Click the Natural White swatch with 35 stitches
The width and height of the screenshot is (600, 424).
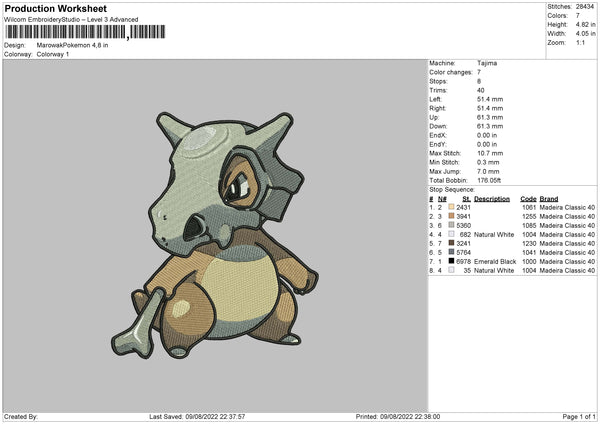pyautogui.click(x=451, y=270)
